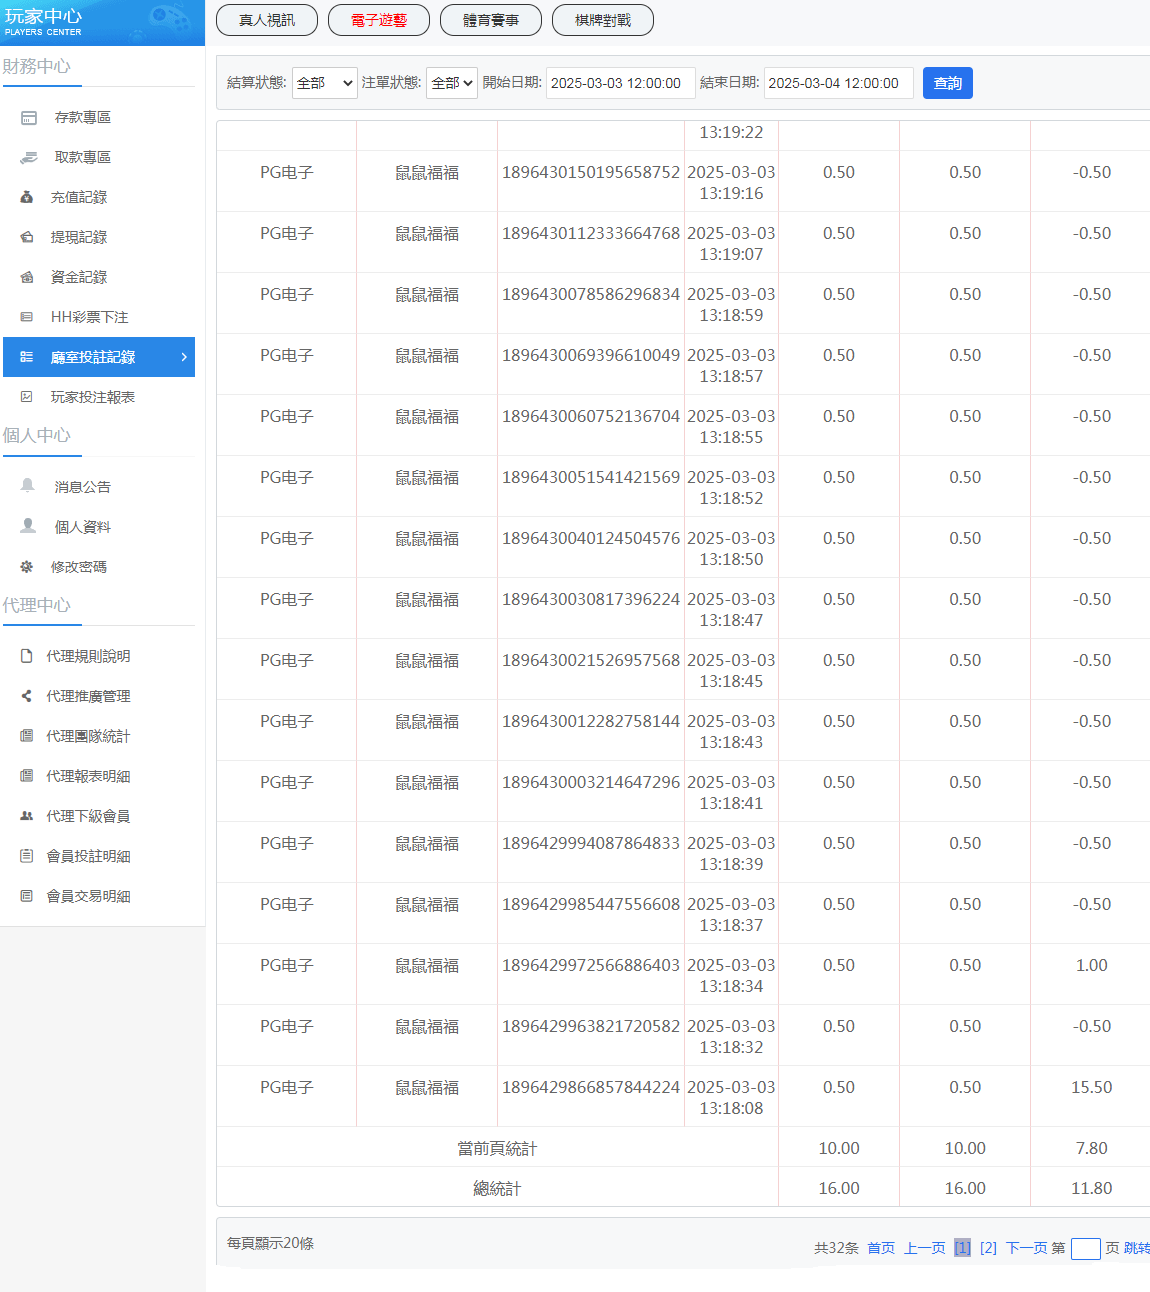Switch to the 體育賽事 tab
The height and width of the screenshot is (1292, 1150).
(491, 20)
